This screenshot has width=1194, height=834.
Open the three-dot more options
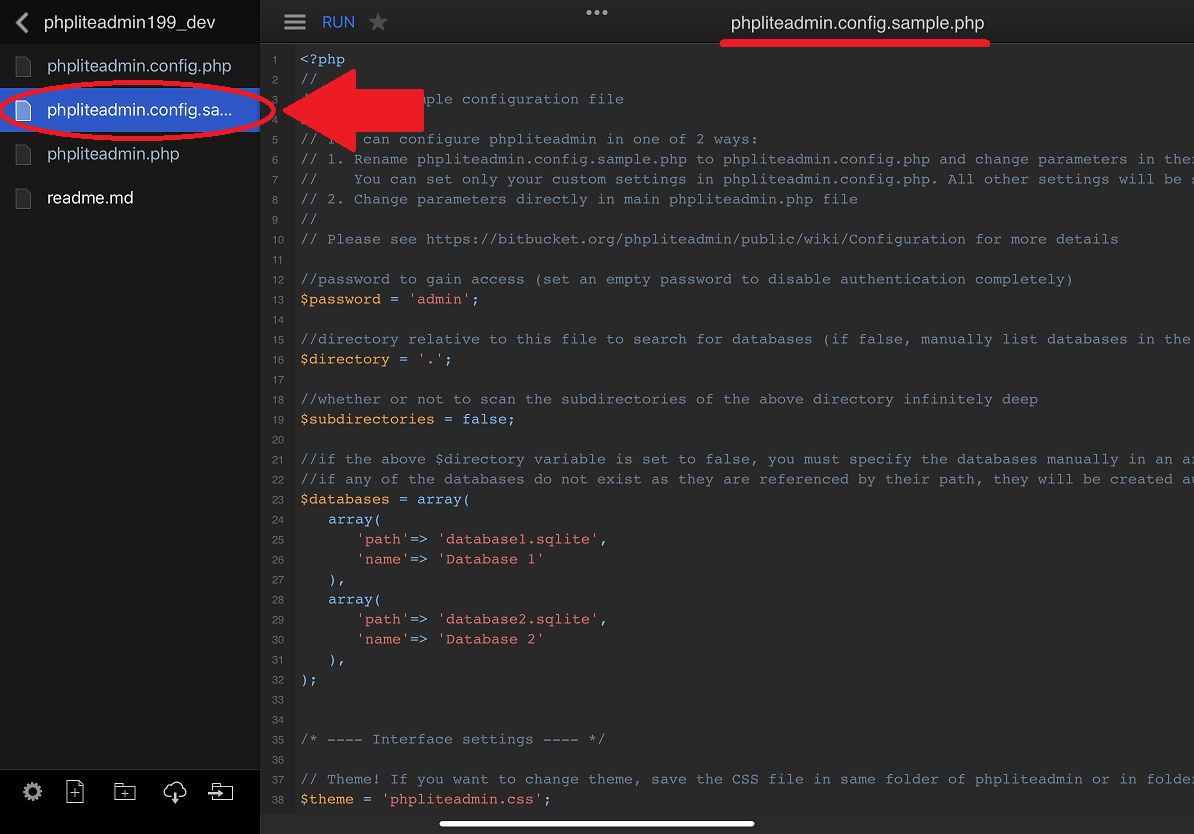click(x=597, y=12)
